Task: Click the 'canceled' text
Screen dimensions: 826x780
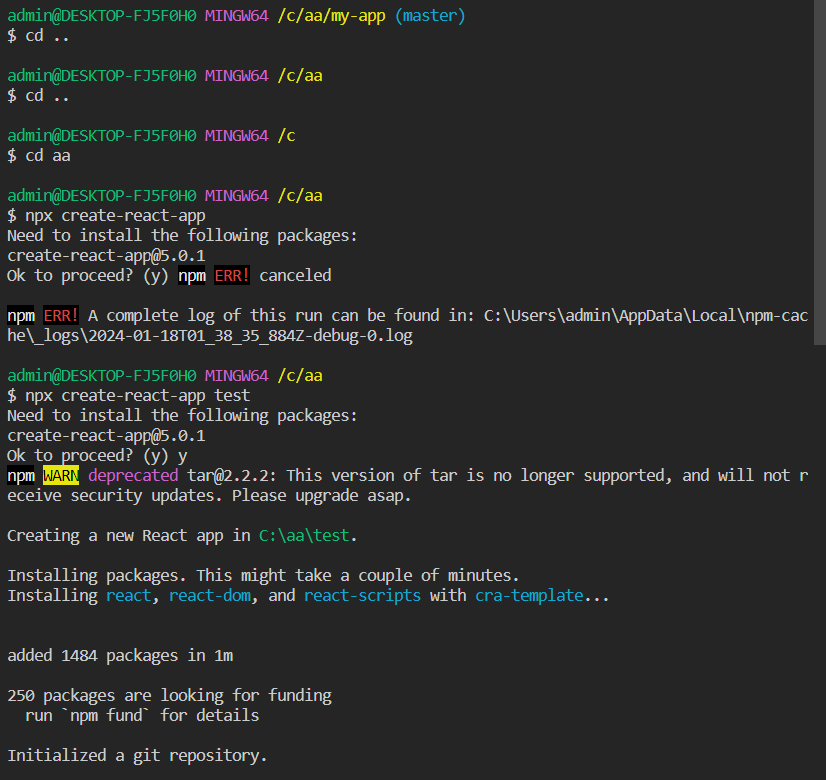Action: point(295,275)
